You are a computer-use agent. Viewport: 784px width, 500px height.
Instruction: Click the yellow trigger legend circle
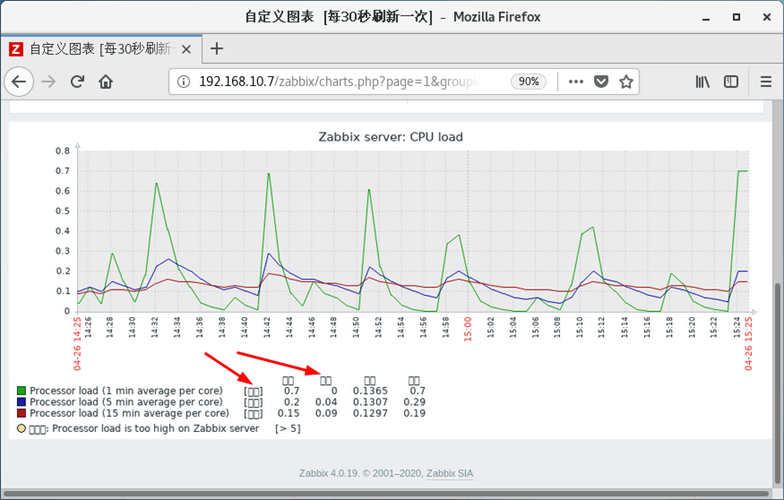click(21, 428)
